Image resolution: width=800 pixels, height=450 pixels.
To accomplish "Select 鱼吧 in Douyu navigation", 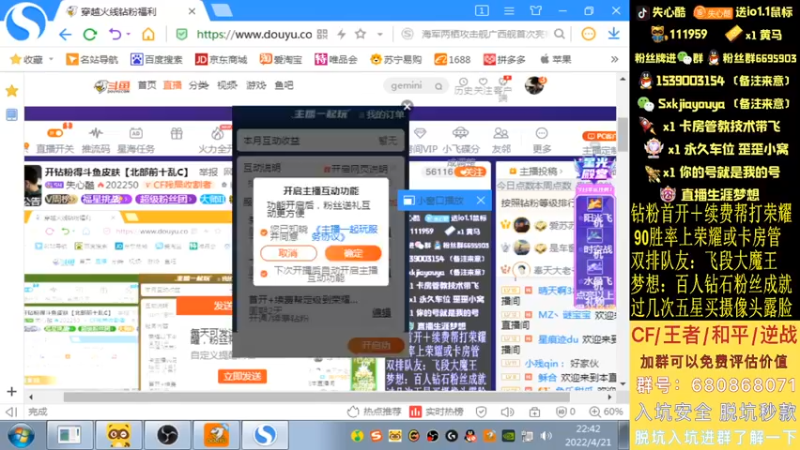I will [x=284, y=85].
